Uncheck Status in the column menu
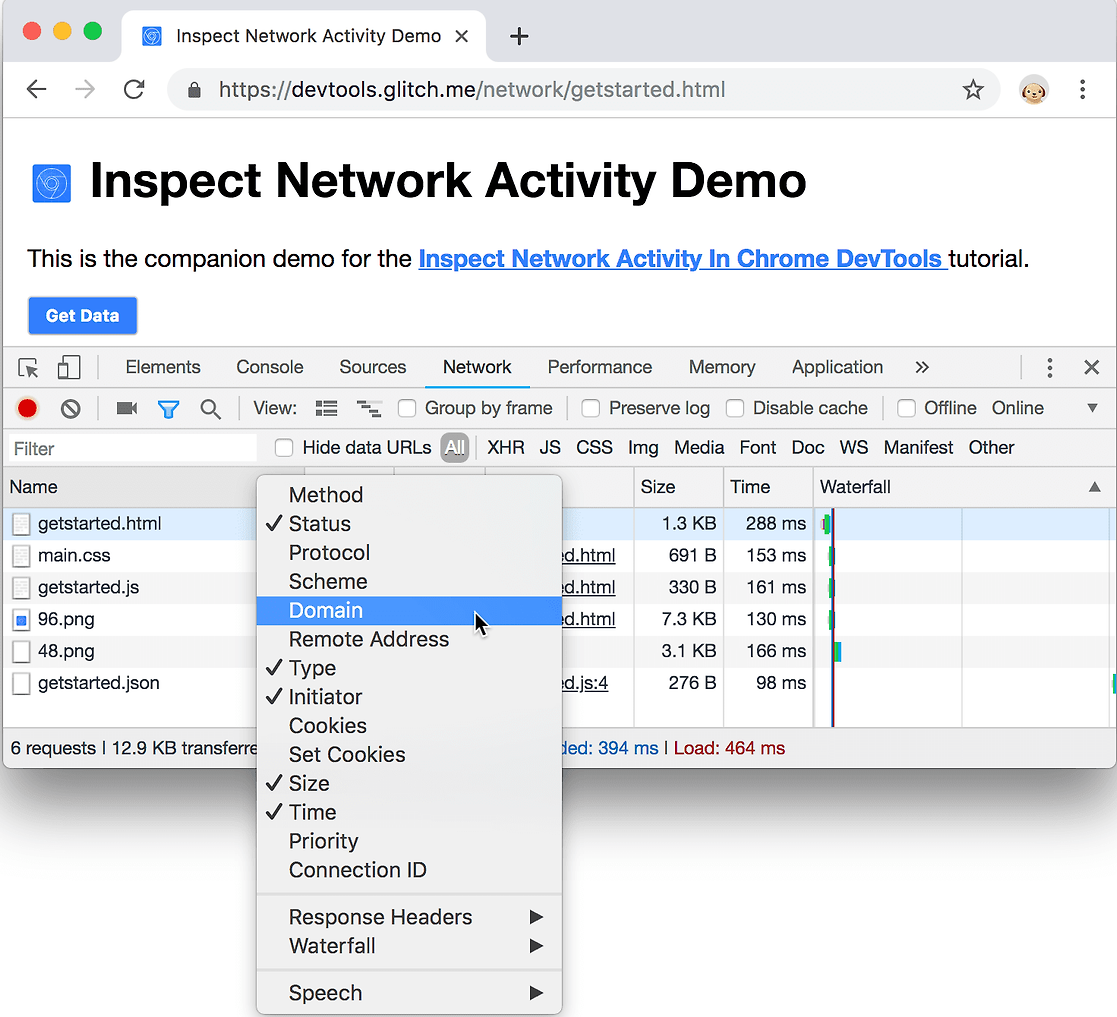1117x1017 pixels. point(409,524)
